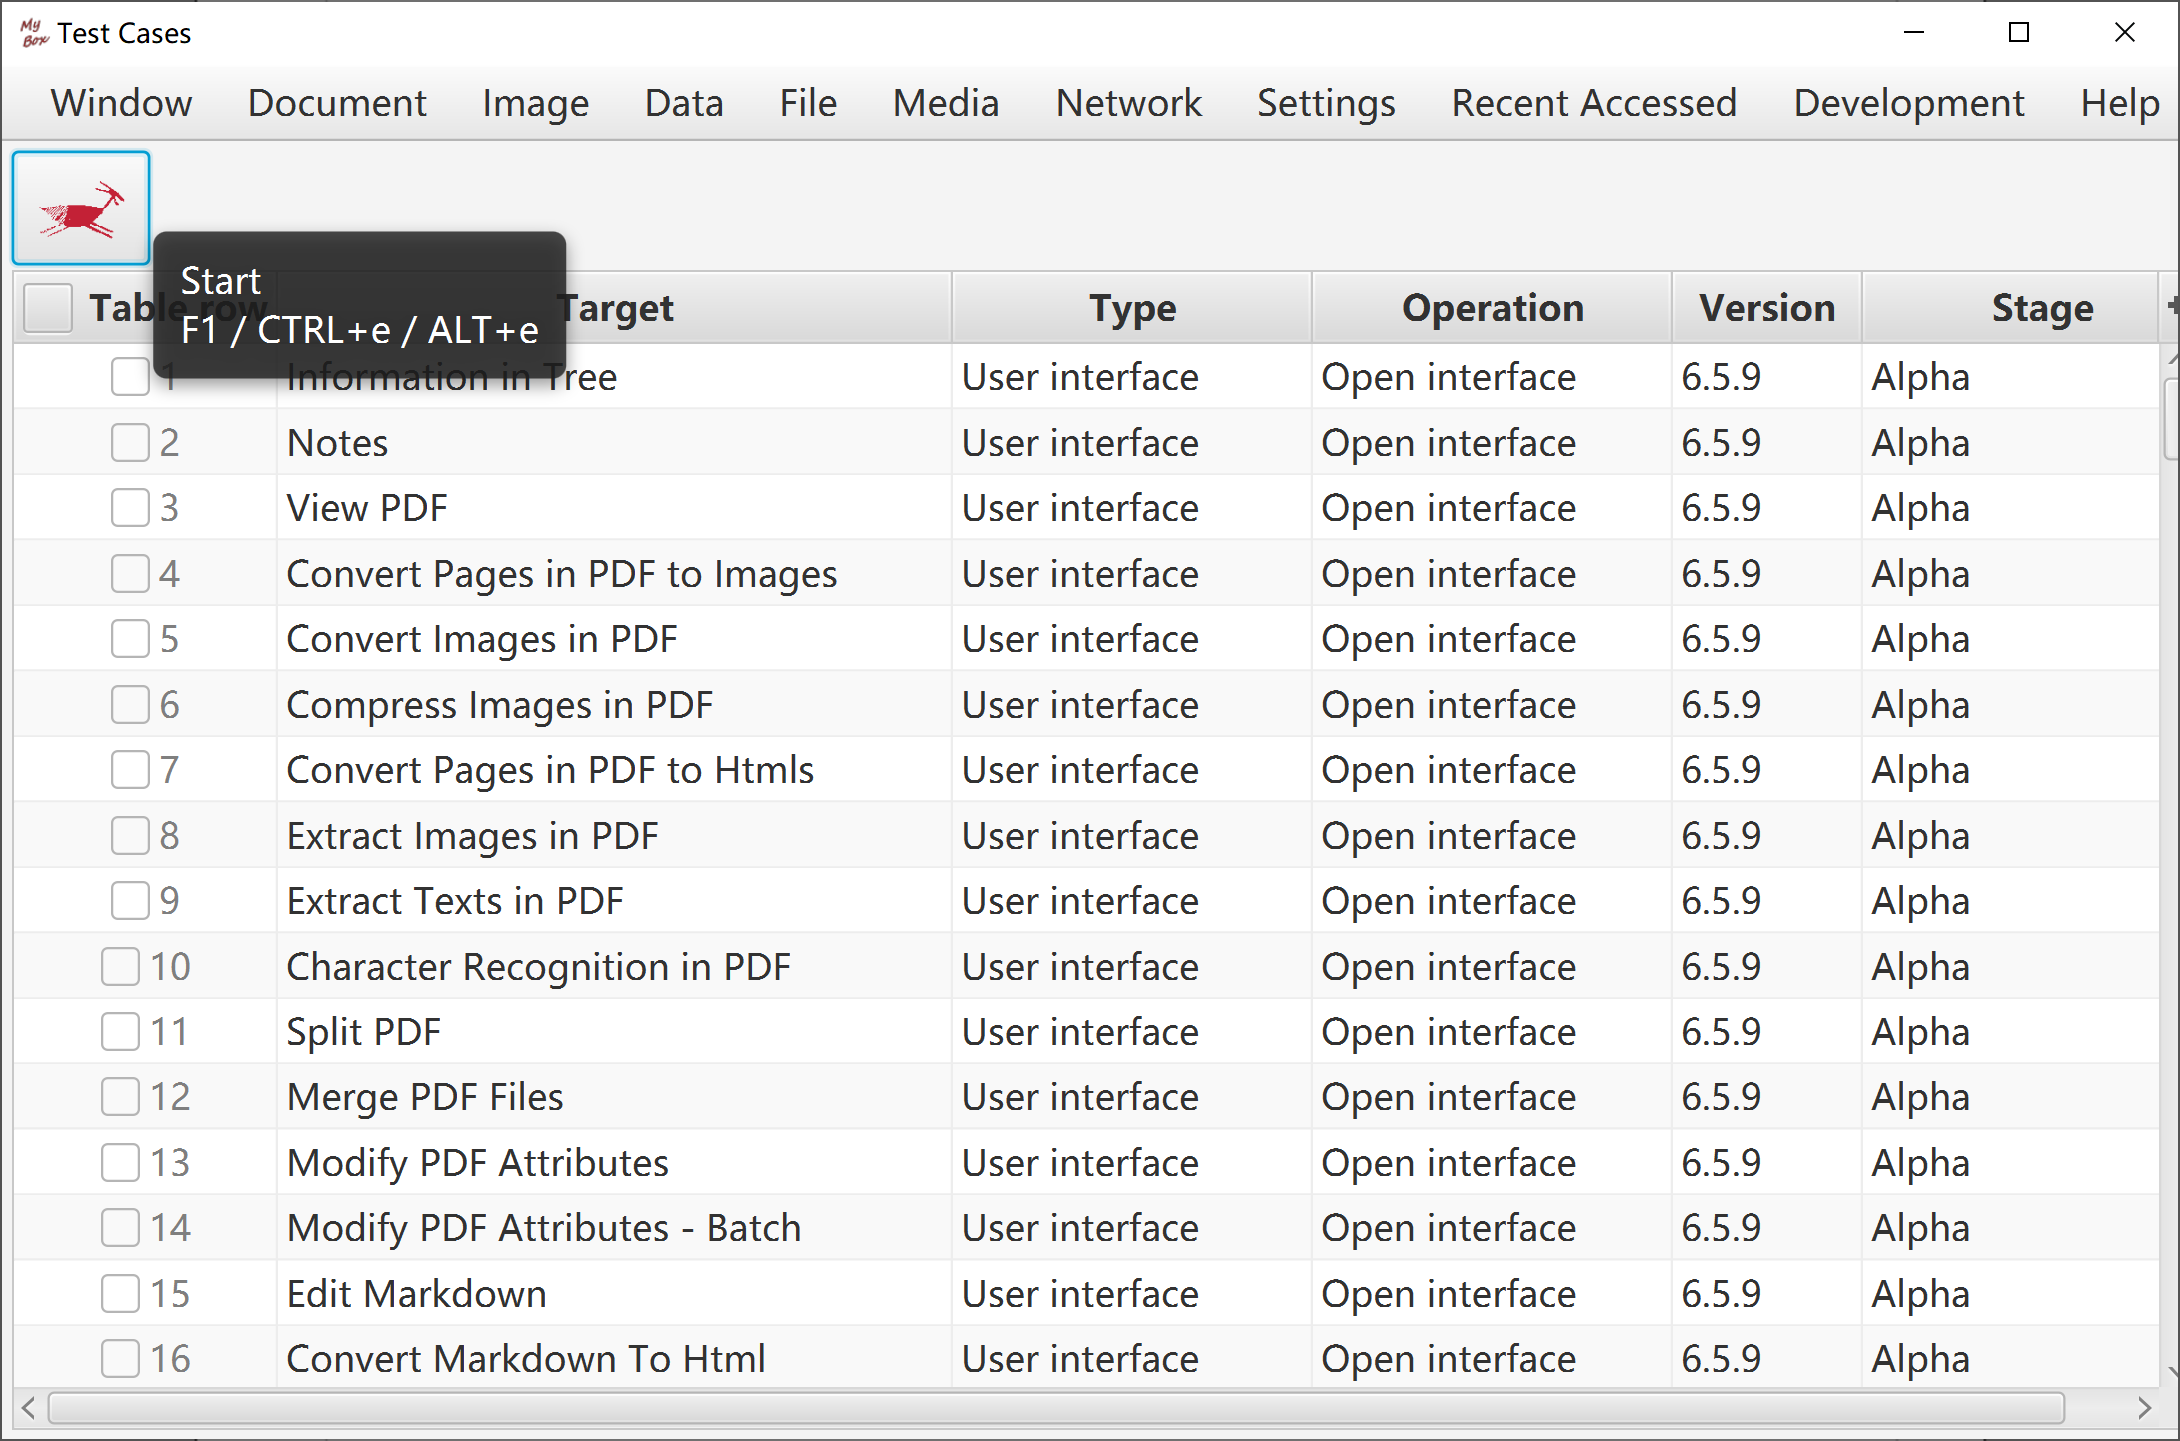This screenshot has height=1441, width=2180.
Task: Check the checkbox for row 16
Action: point(120,1359)
